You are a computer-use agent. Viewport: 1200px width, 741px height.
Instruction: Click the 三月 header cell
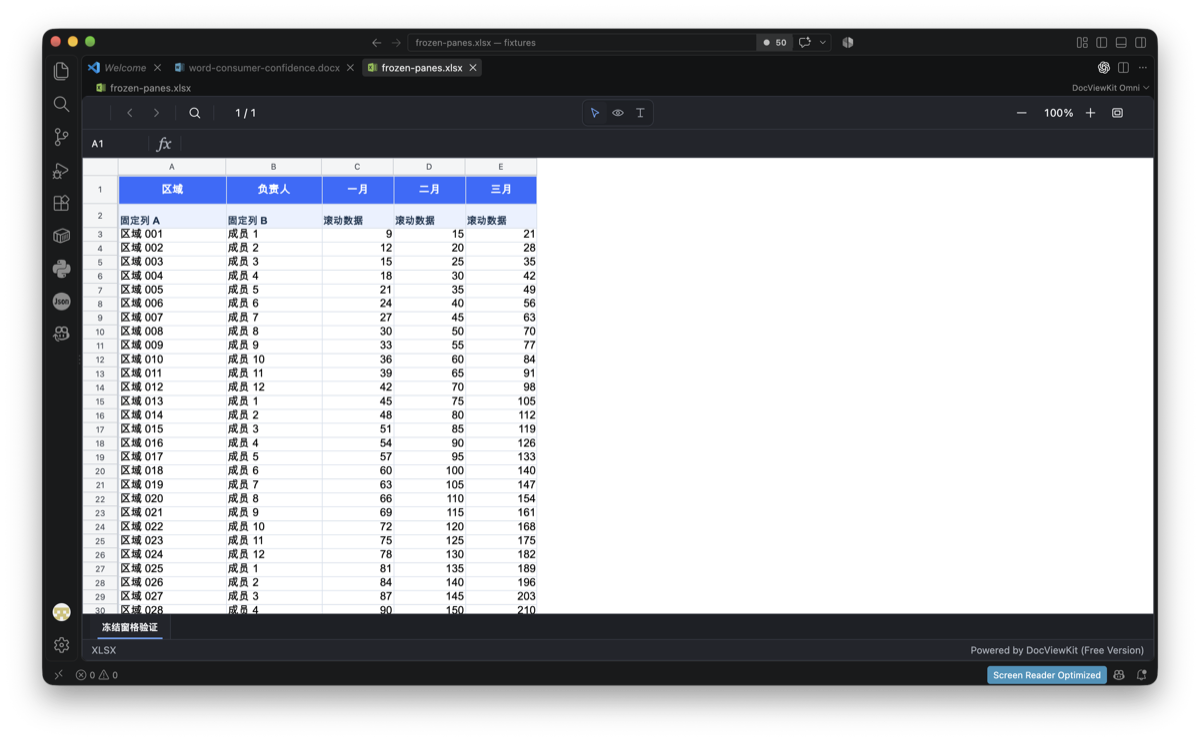[501, 189]
